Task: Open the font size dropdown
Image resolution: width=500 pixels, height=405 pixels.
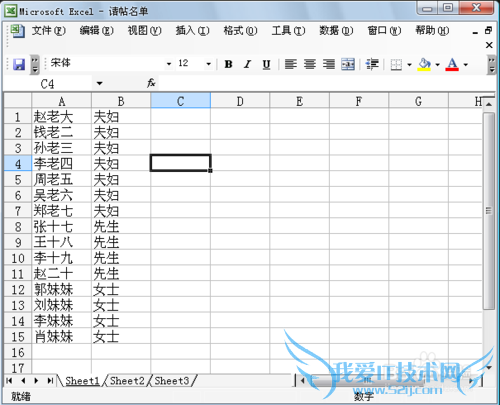Action: [209, 64]
